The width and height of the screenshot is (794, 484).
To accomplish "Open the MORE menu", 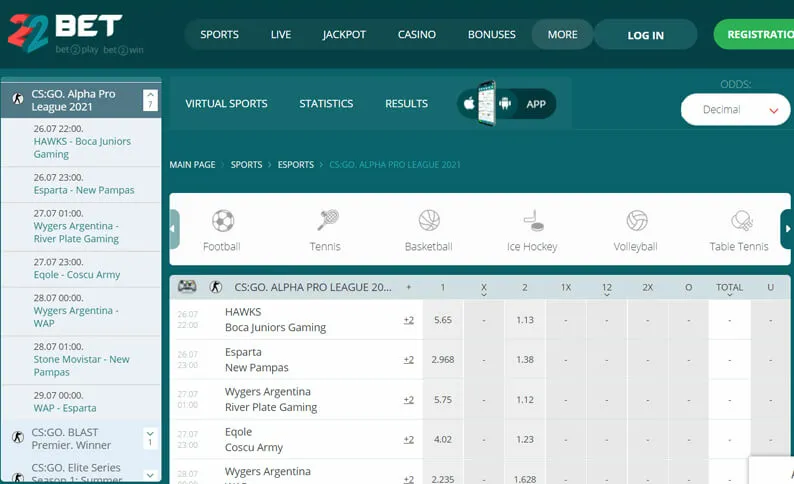I will [562, 34].
